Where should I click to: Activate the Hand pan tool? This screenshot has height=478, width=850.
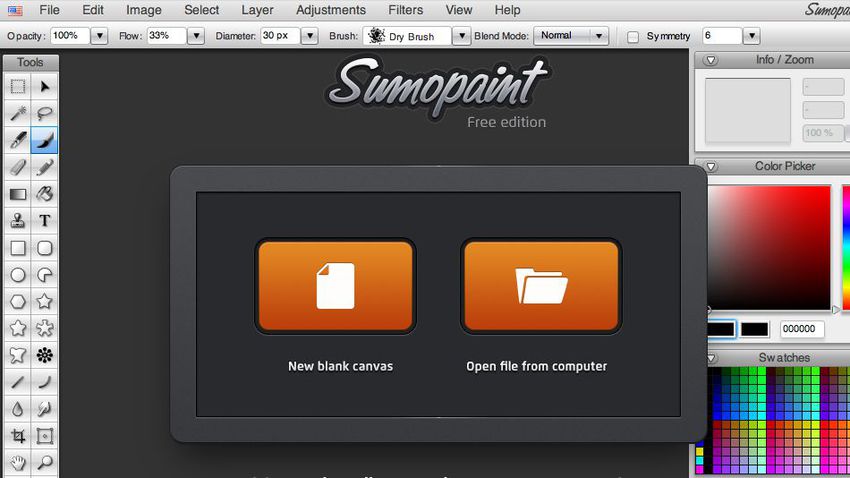tap(18, 462)
